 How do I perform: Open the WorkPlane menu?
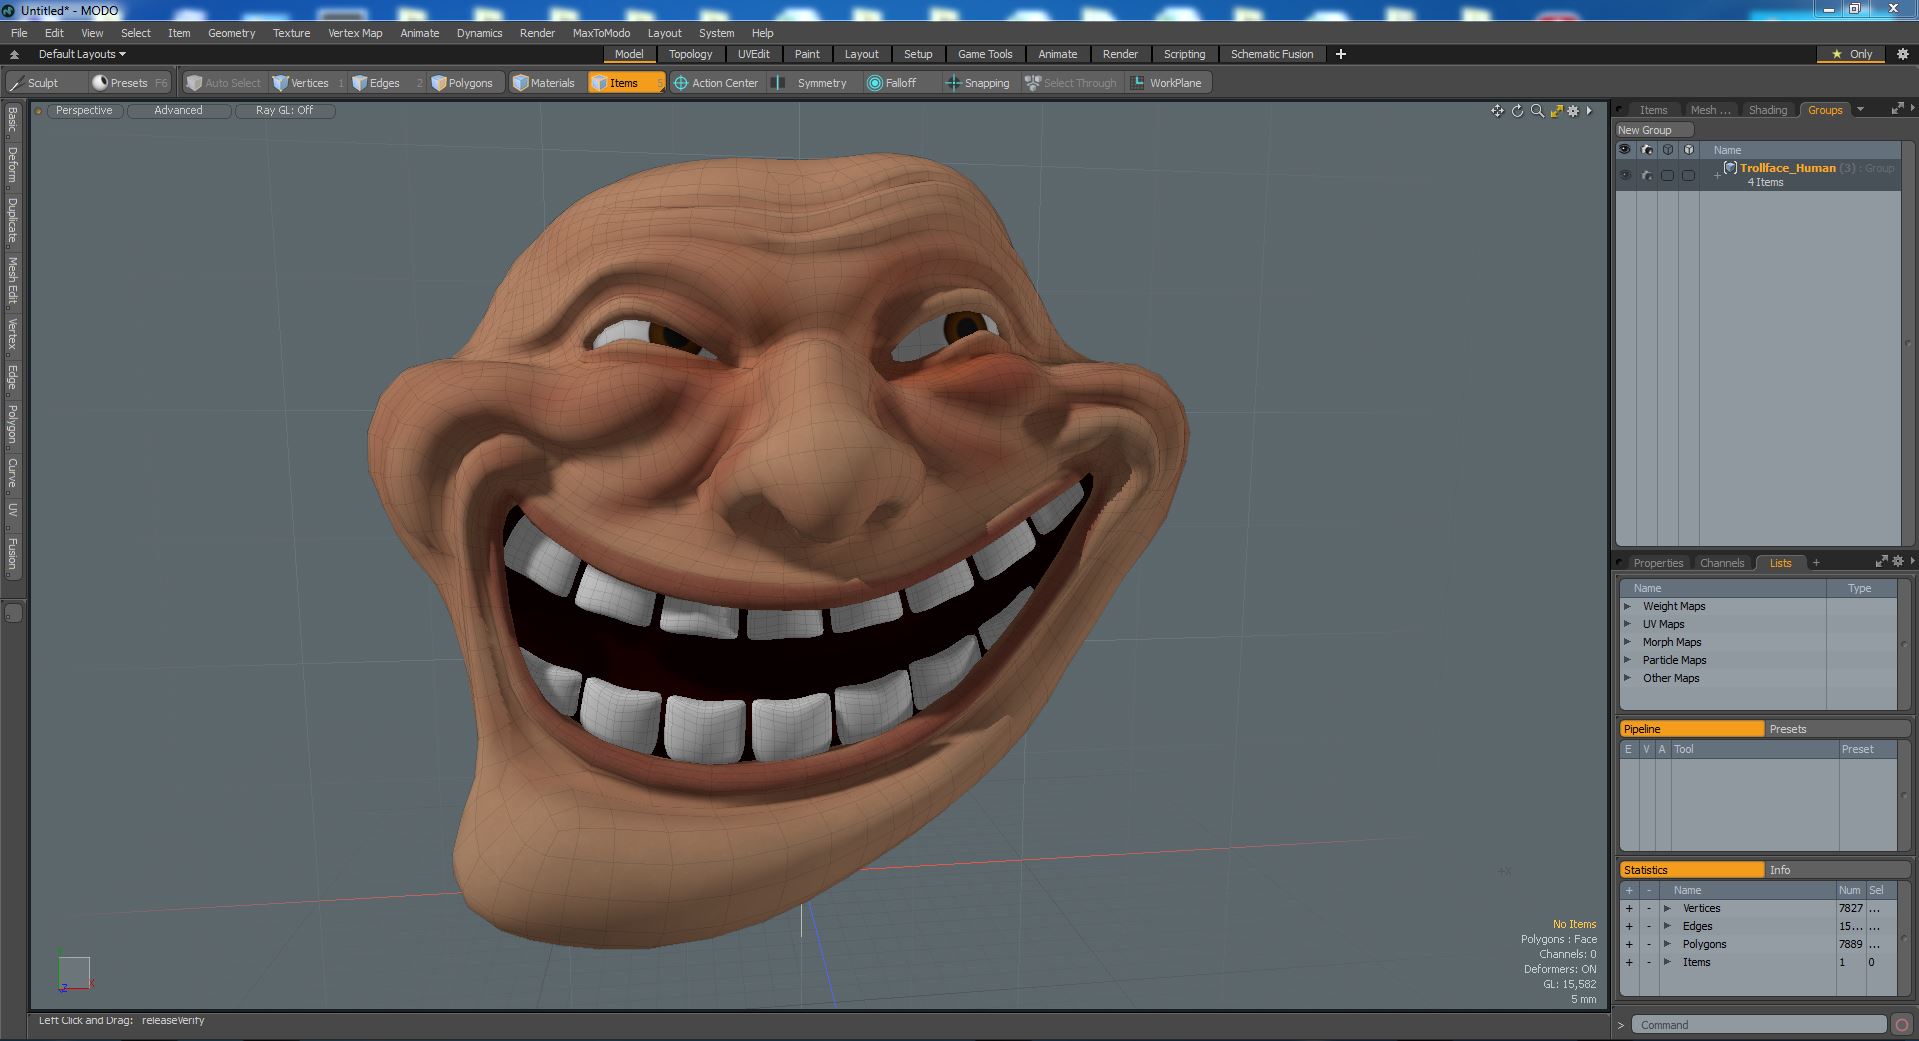pyautogui.click(x=1167, y=83)
